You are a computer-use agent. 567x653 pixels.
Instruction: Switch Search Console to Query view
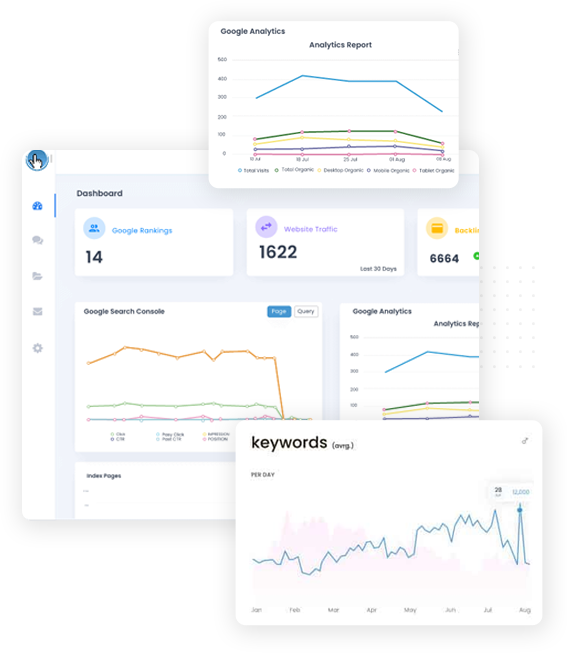pyautogui.click(x=306, y=312)
